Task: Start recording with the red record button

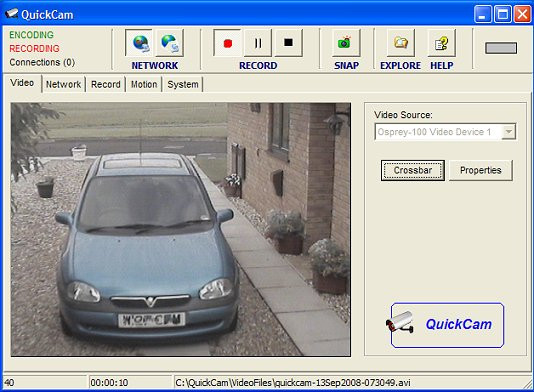Action: 227,43
